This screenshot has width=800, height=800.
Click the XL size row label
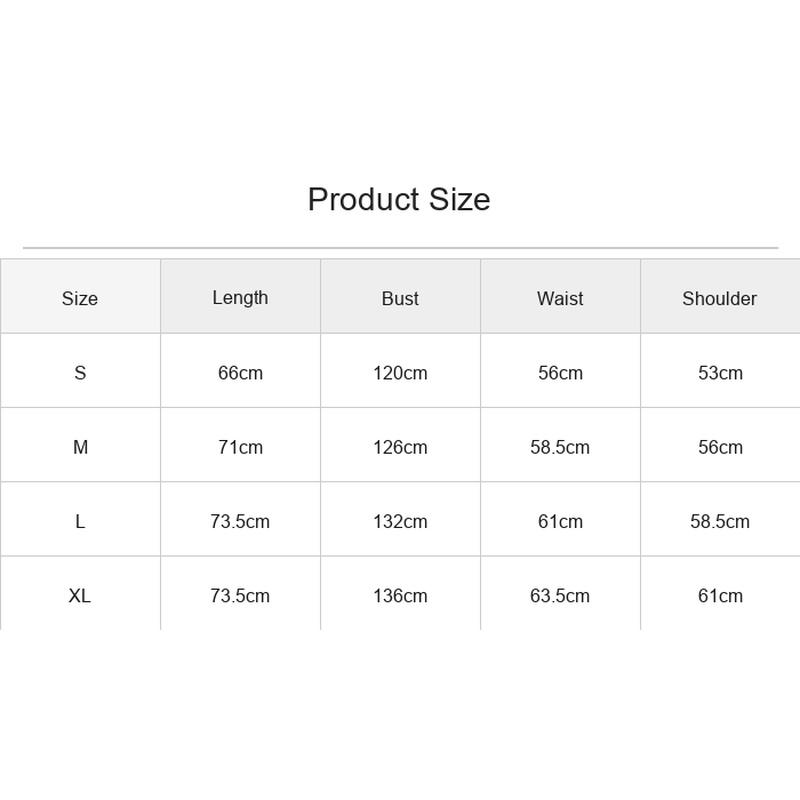tap(80, 596)
